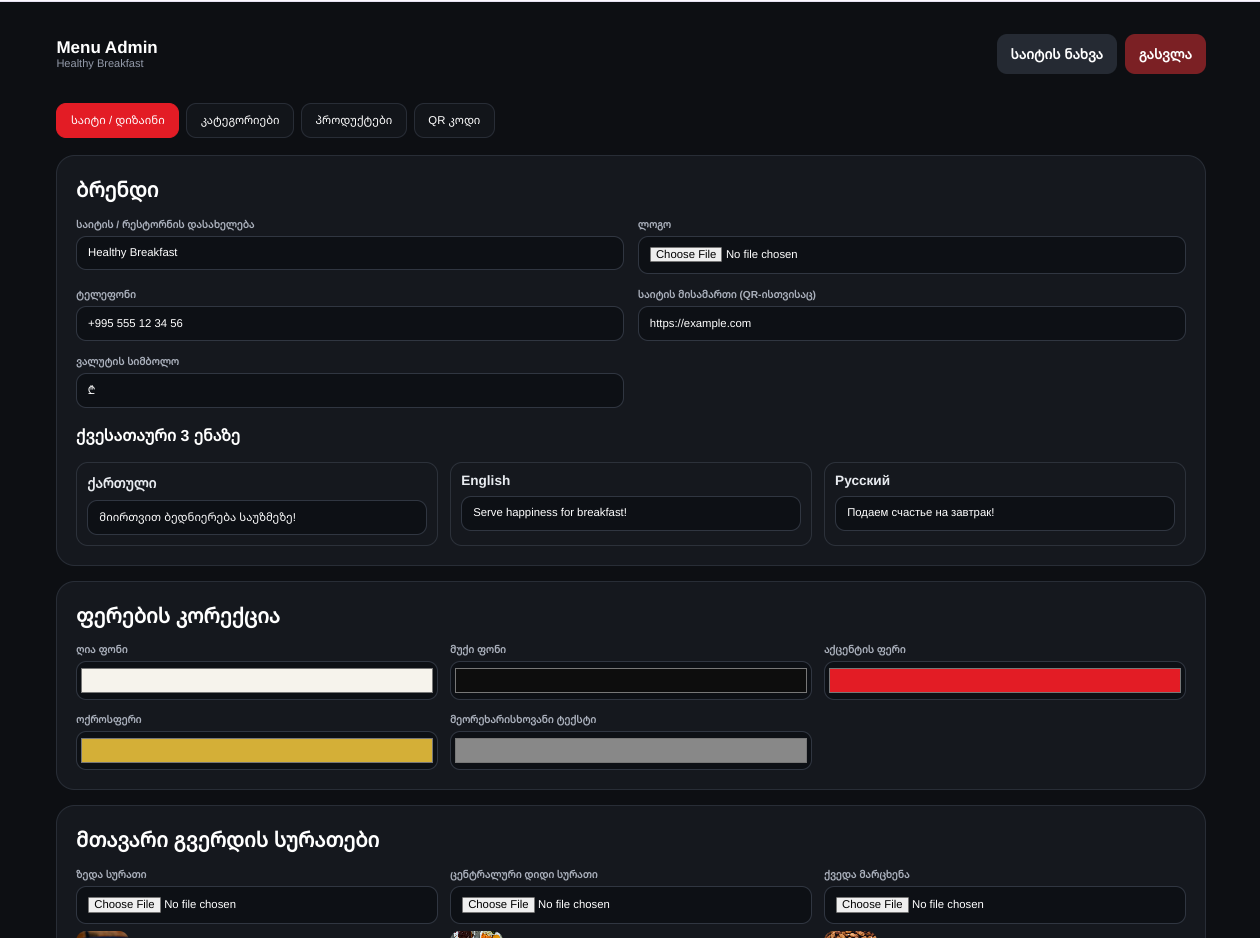This screenshot has height=938, width=1260.
Task: Click the საიტის ნახვა button
Action: point(1057,54)
